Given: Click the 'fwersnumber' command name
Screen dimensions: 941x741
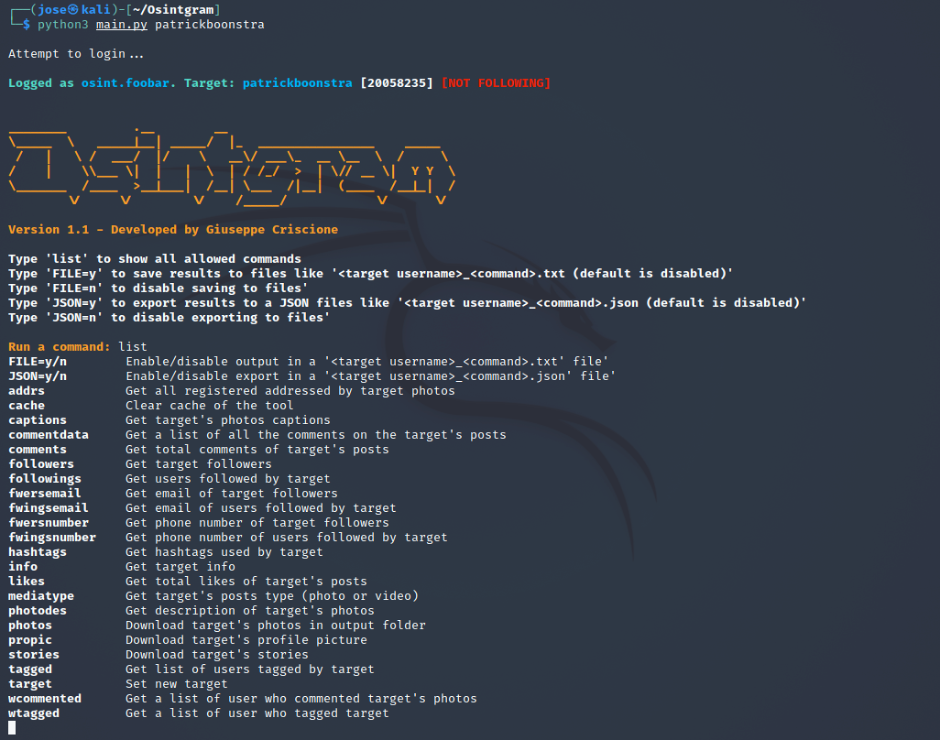Looking at the screenshot, I should click(48, 523).
